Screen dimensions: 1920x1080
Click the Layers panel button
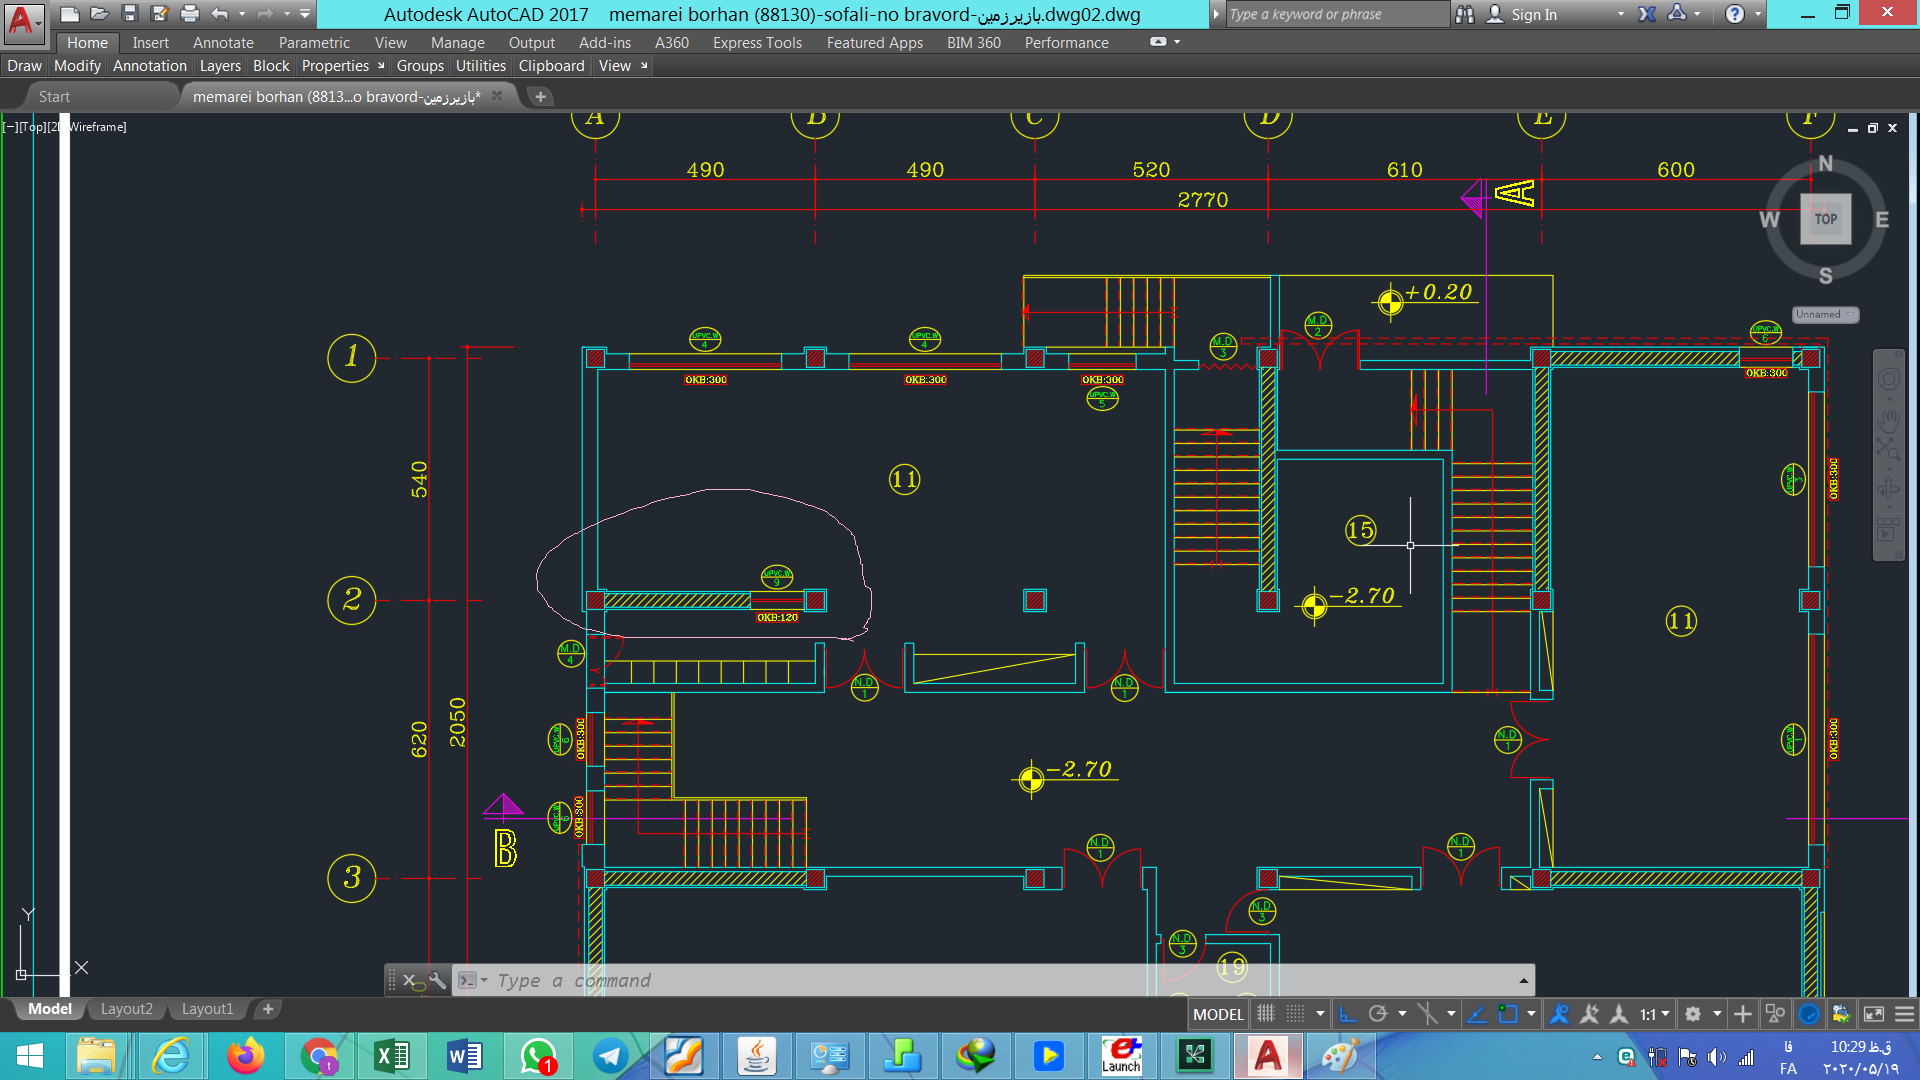(220, 66)
